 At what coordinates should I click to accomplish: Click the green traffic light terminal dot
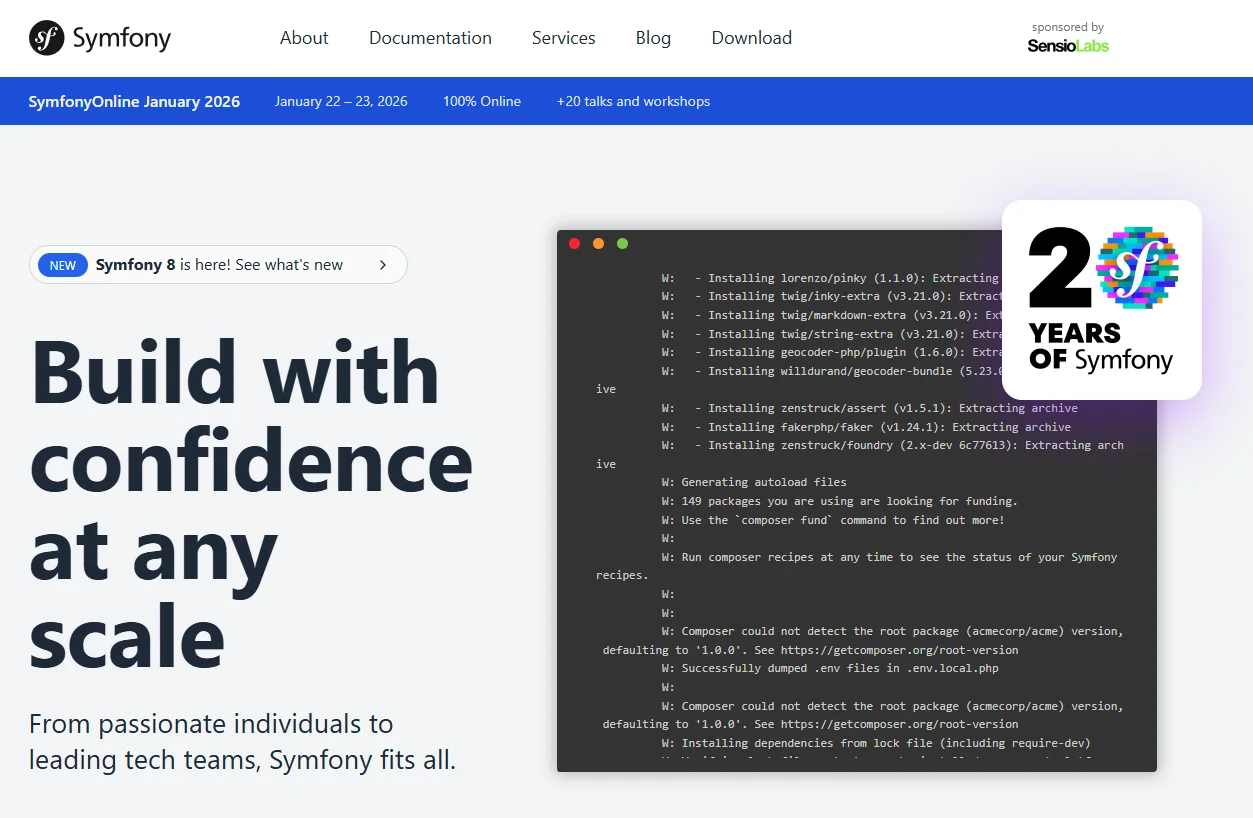(622, 243)
